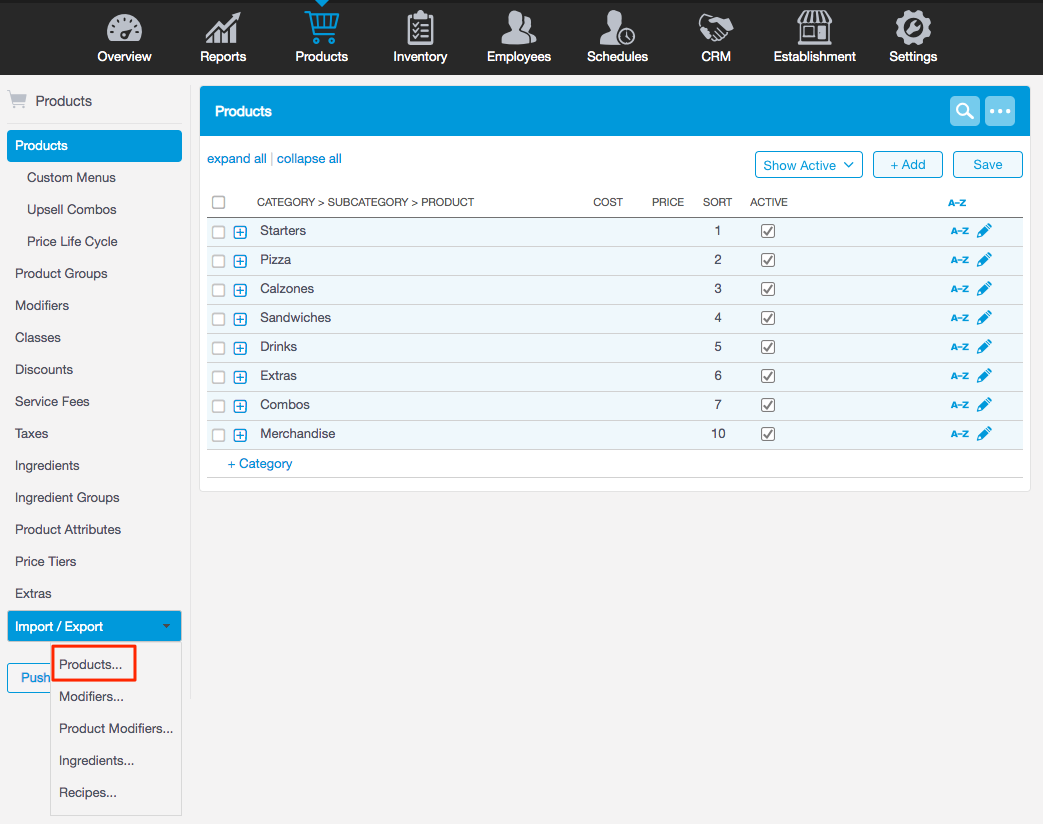
Task: Open the three-dot more options button
Action: click(1000, 111)
